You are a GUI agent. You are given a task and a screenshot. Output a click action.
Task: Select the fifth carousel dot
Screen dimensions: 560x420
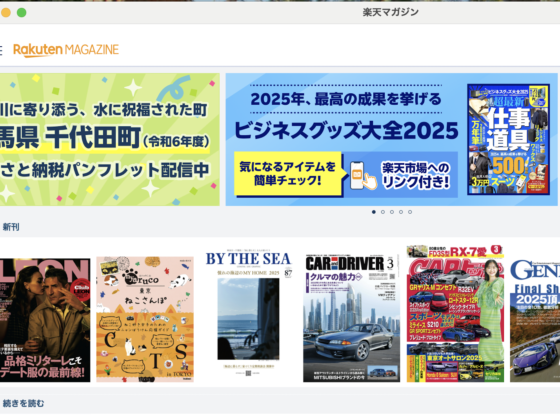[x=410, y=212]
